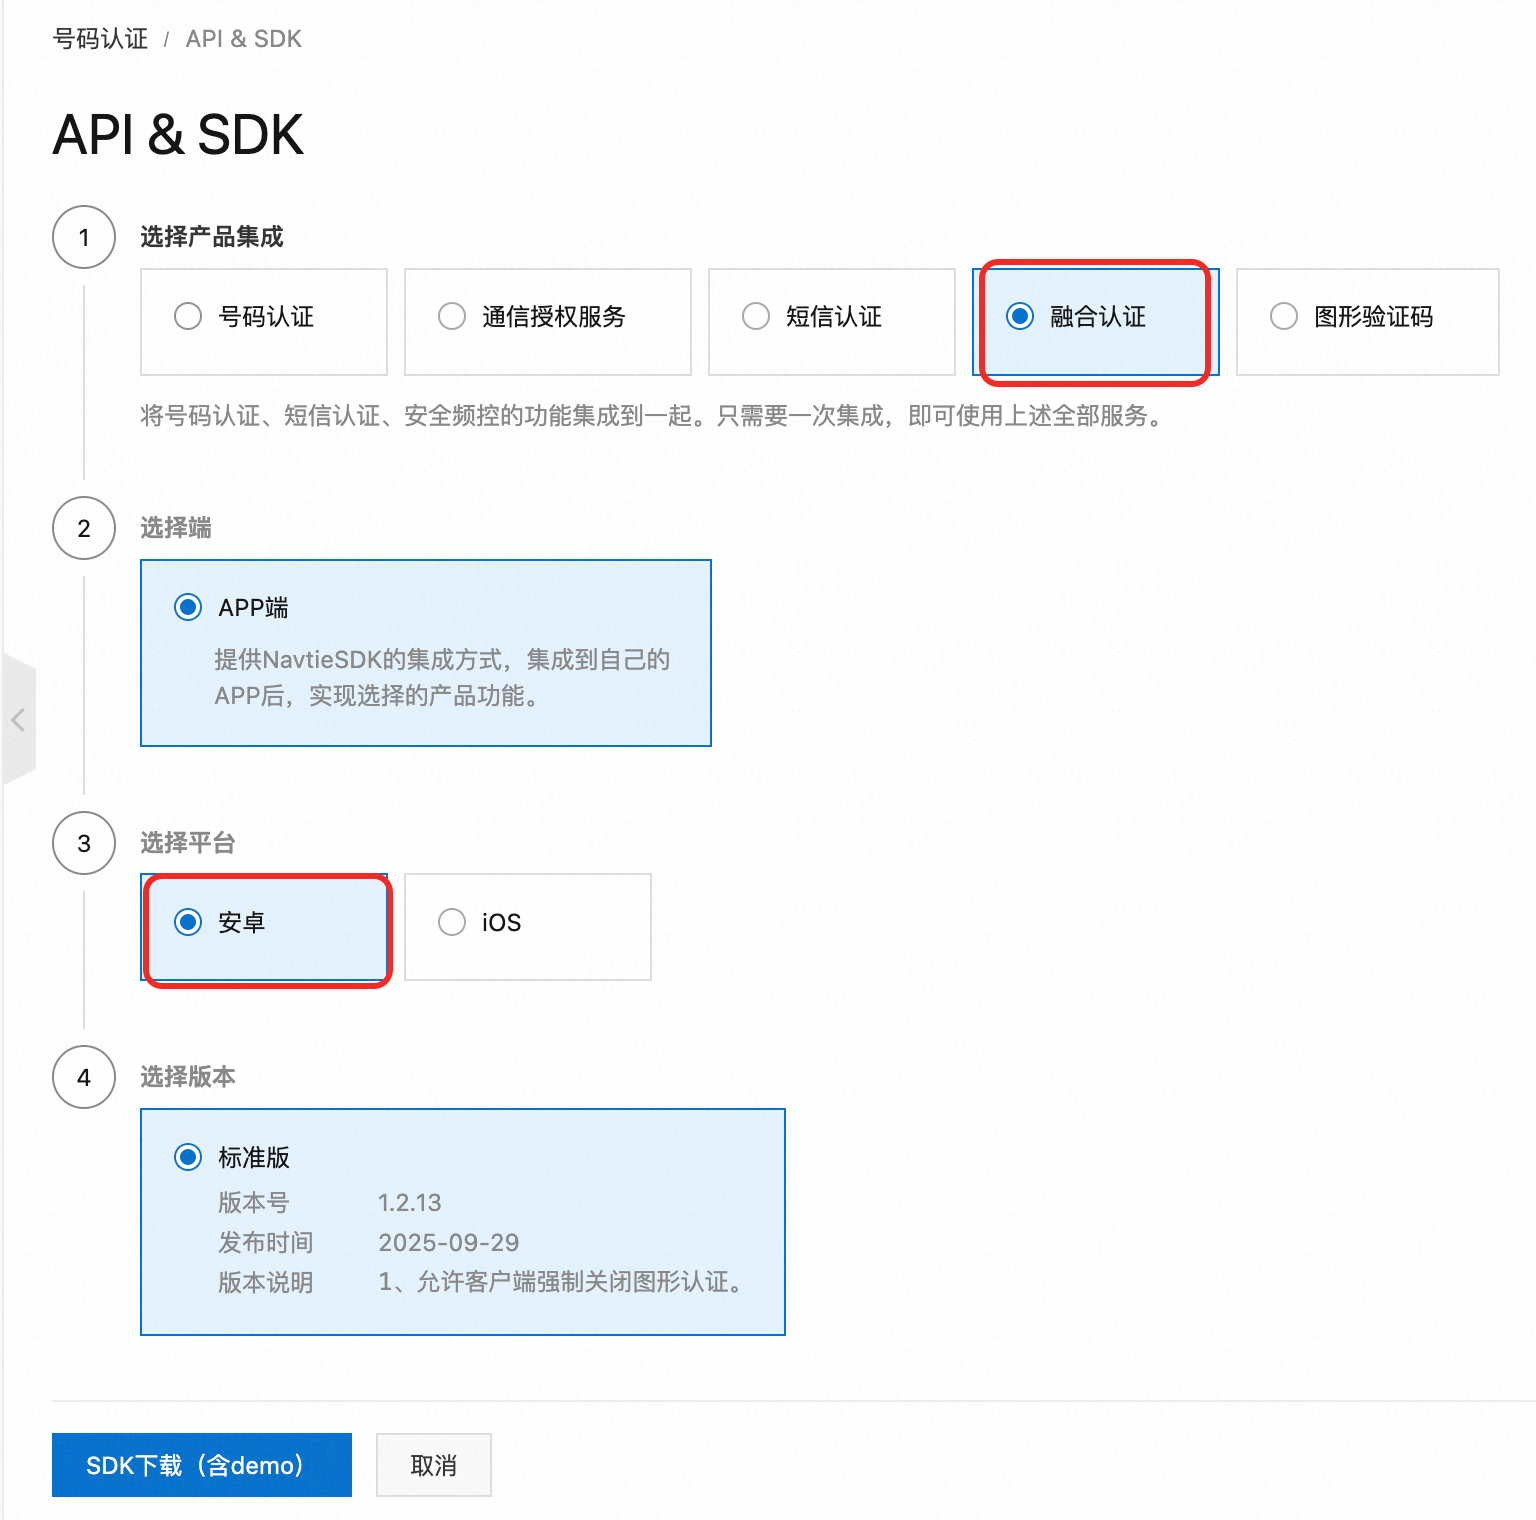Click the 选择平台 step heading
Image resolution: width=1536 pixels, height=1520 pixels.
coord(188,843)
